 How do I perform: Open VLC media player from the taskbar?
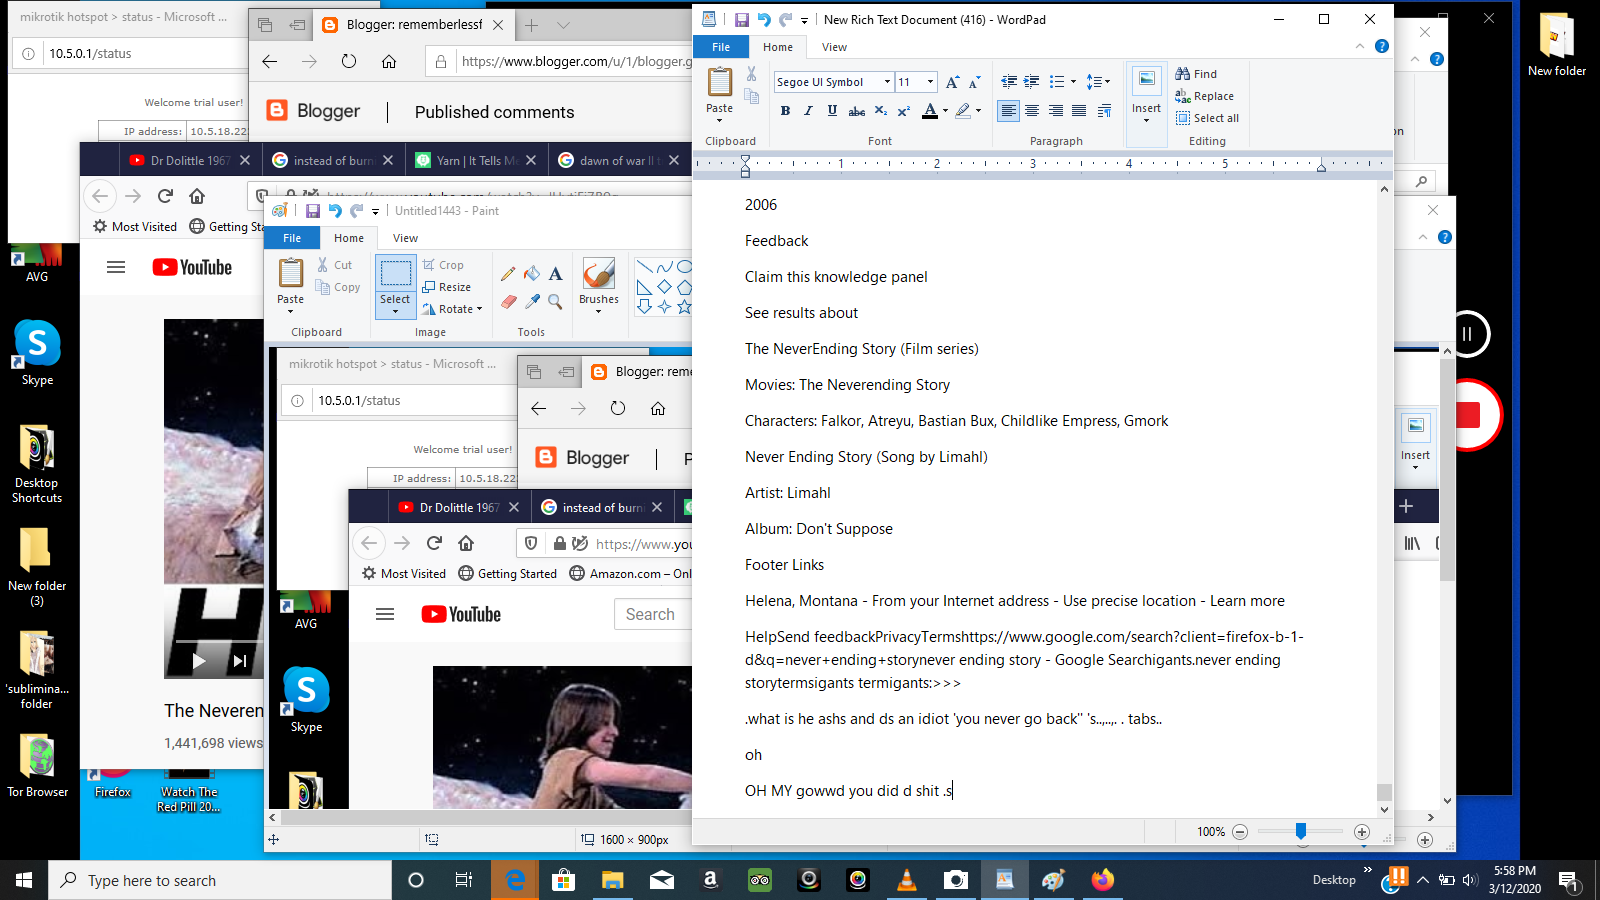point(907,880)
